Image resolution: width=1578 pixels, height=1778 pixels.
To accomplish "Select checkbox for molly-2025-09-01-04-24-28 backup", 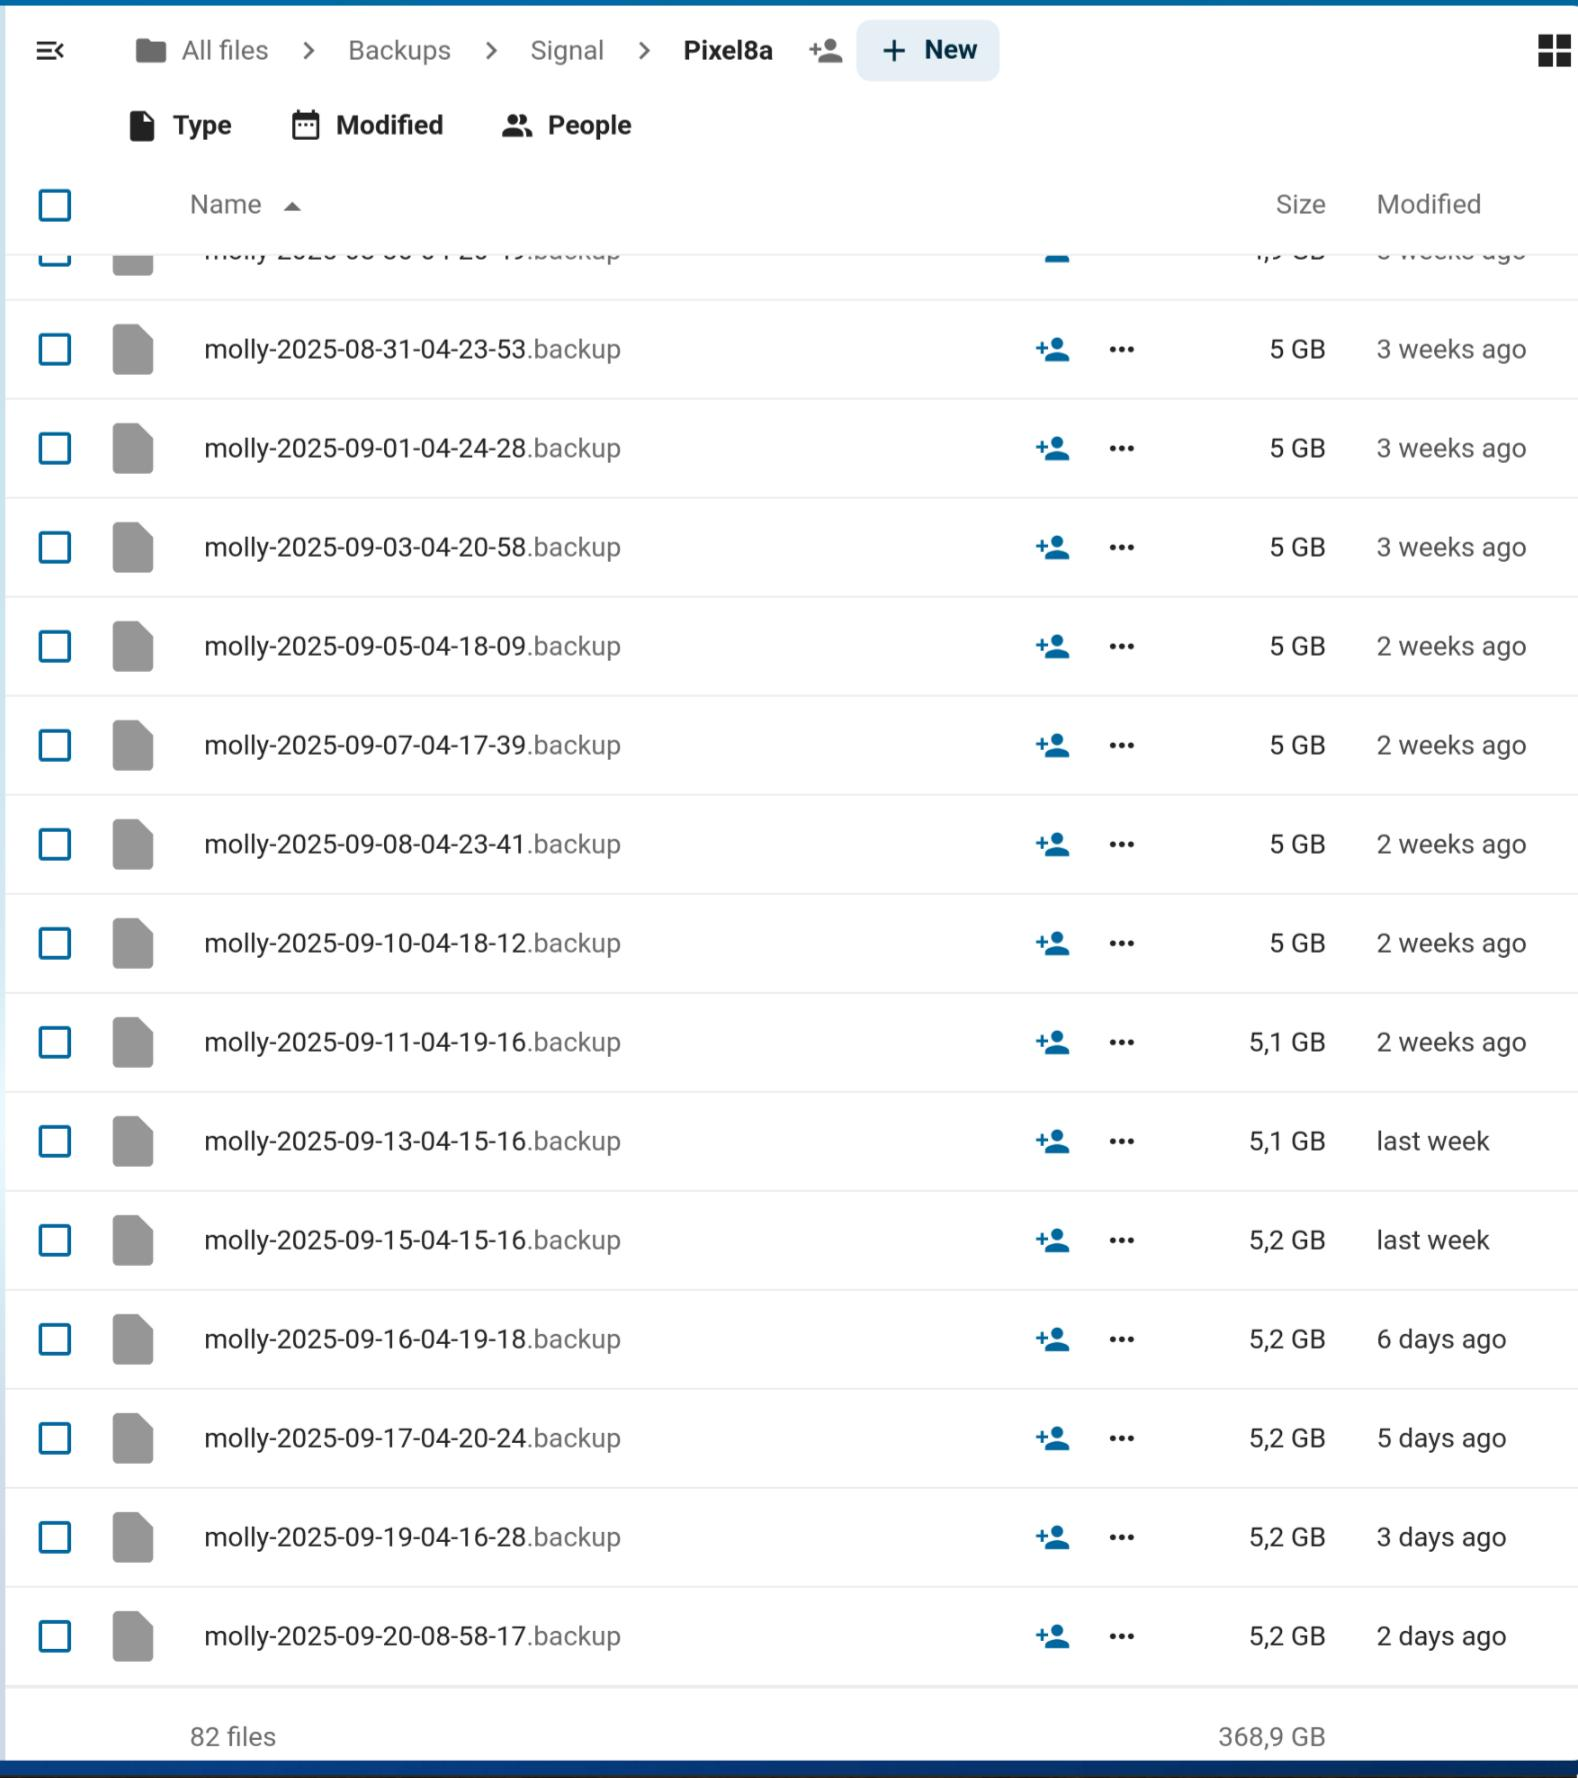I will [x=55, y=449].
